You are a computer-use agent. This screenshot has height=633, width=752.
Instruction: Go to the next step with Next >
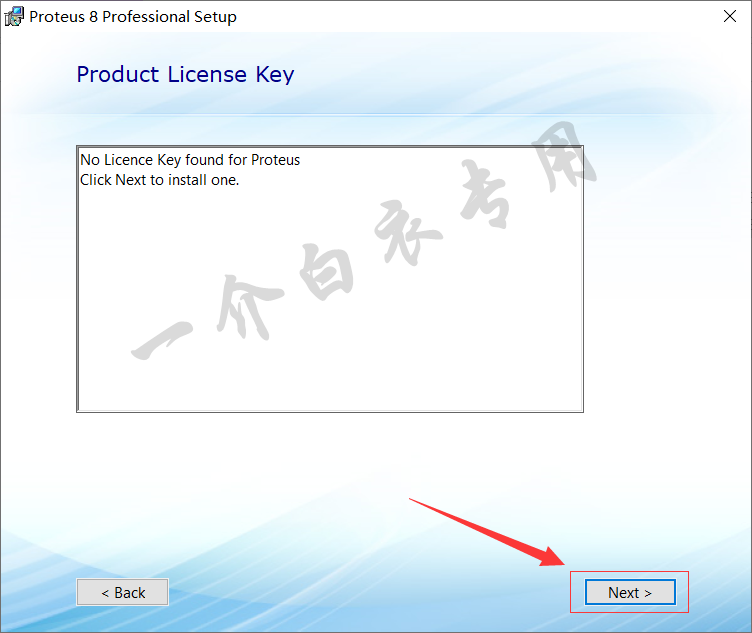[x=630, y=592]
